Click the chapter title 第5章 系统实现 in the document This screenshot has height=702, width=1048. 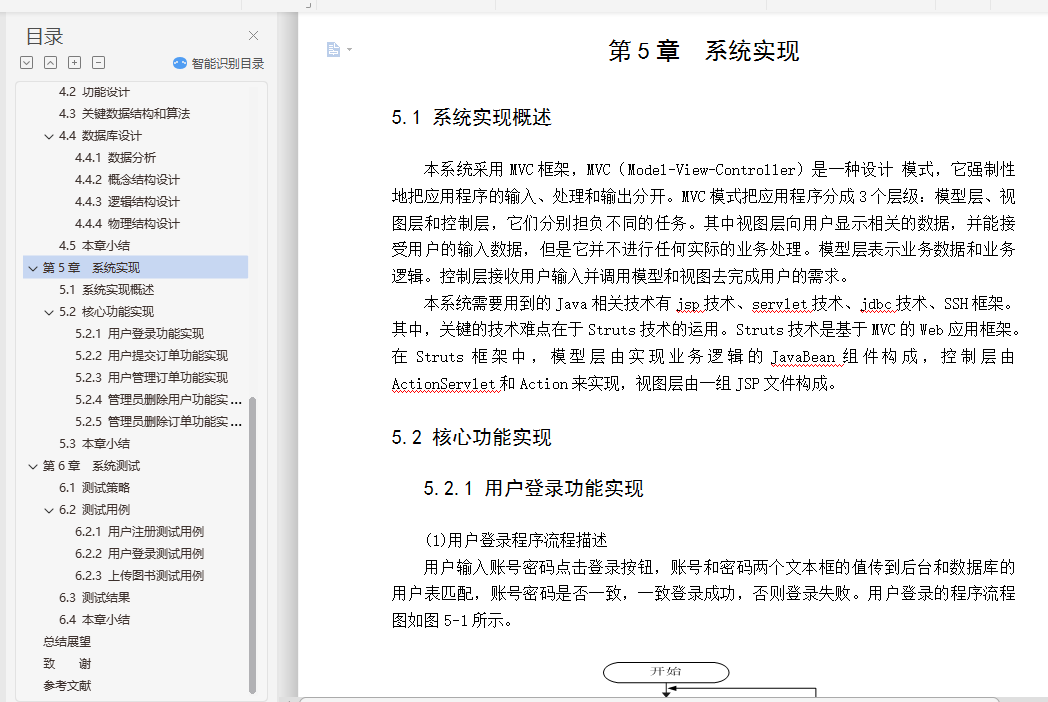pos(703,51)
